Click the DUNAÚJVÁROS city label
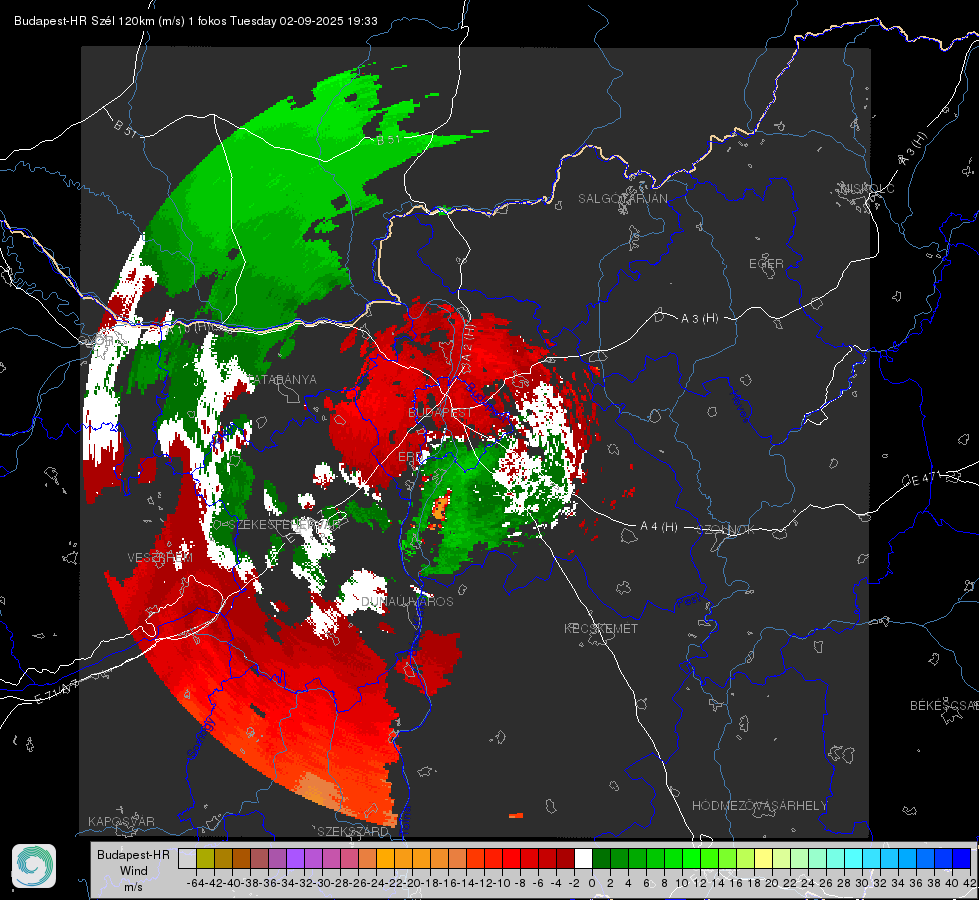This screenshot has width=979, height=900. 407,601
